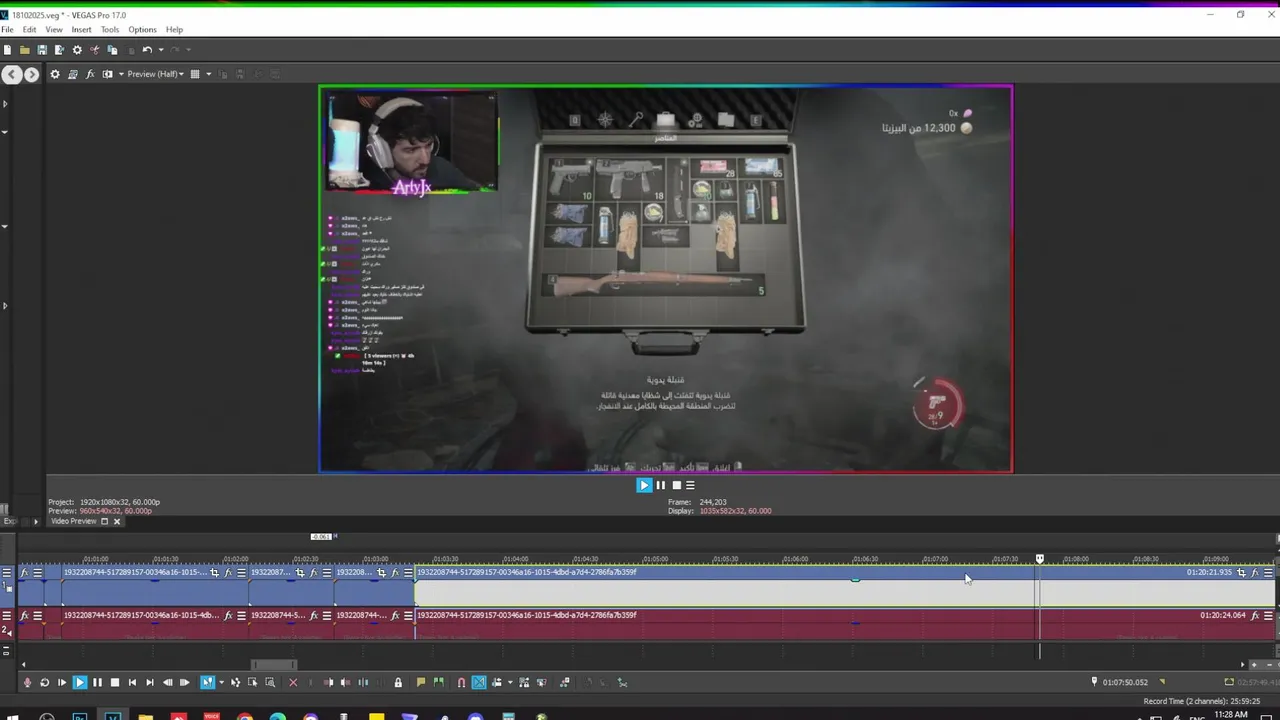Click timeline cursor marker near 01:07:50
The width and height of the screenshot is (1280, 720).
tap(1040, 559)
